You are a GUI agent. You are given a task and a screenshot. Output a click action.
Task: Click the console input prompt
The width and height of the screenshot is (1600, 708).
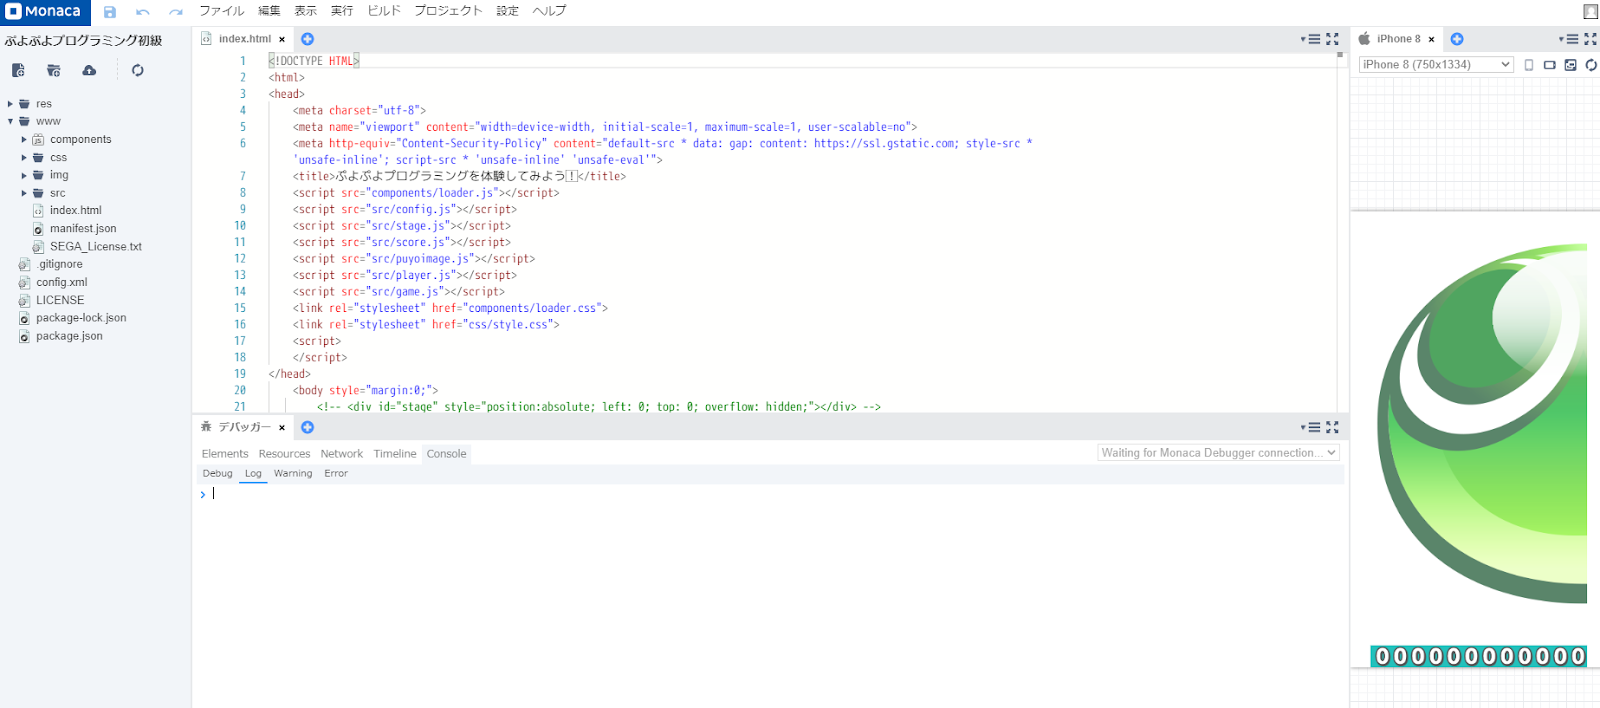770,494
